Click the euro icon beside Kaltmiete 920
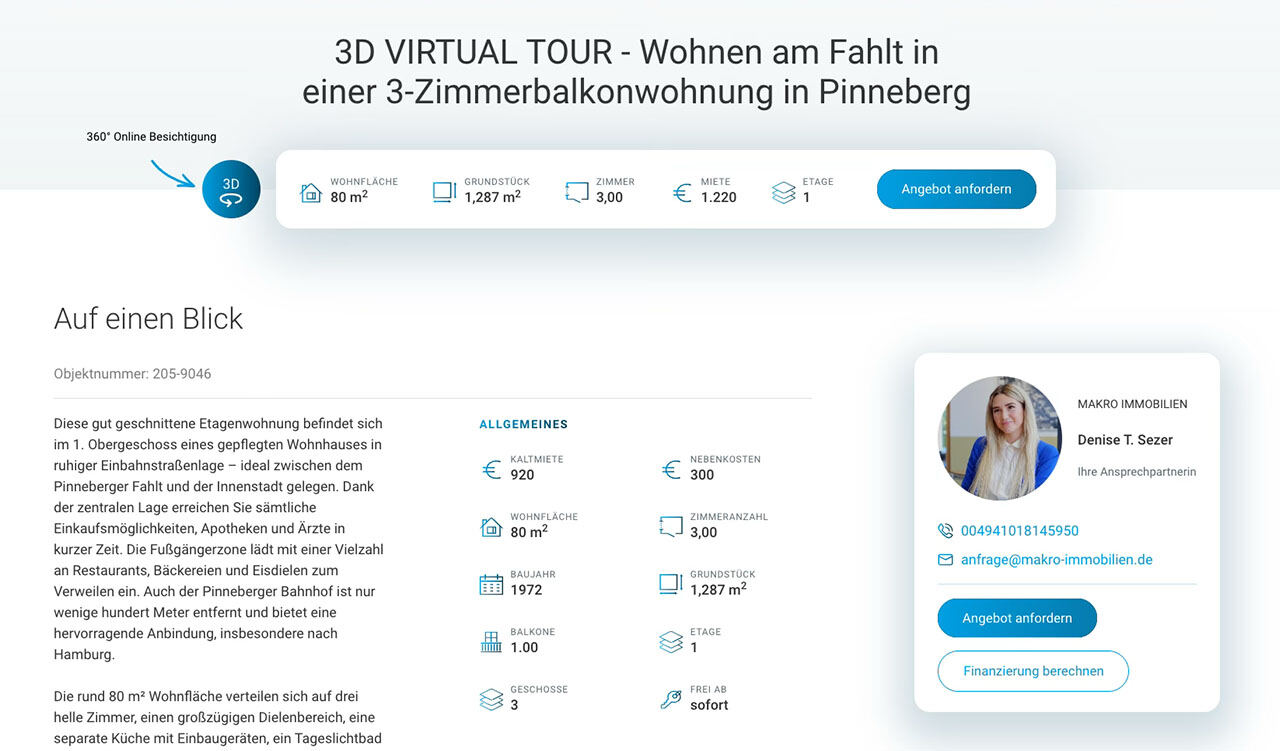The height and width of the screenshot is (751, 1280). click(491, 469)
